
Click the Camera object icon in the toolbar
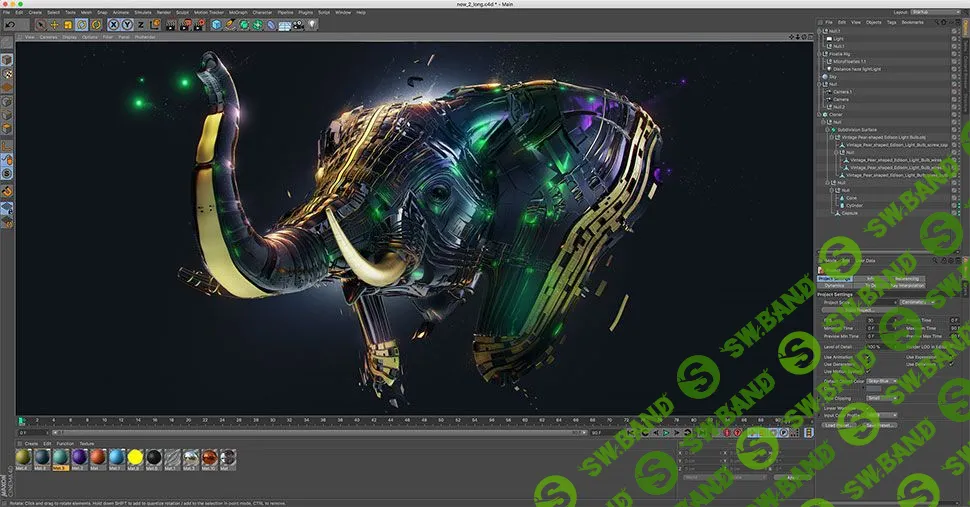click(x=299, y=24)
